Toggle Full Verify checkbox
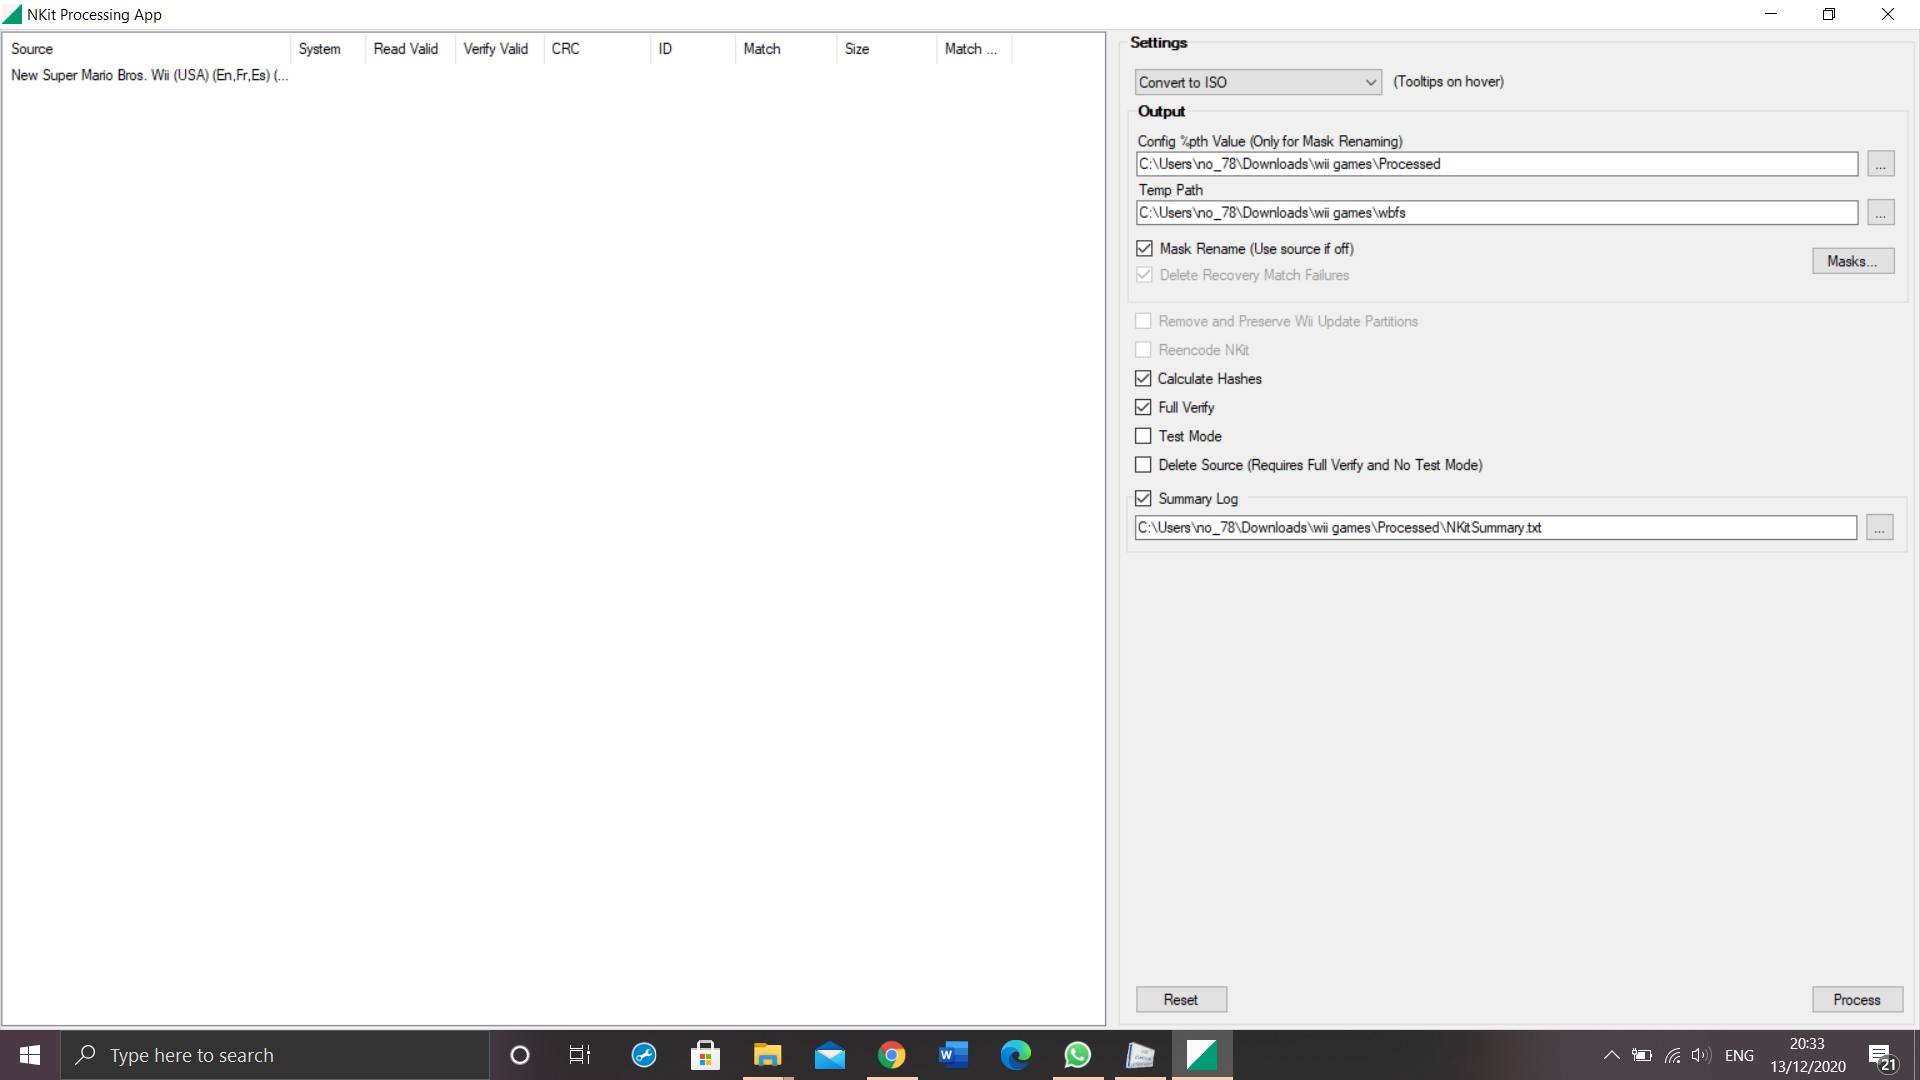 [1143, 407]
